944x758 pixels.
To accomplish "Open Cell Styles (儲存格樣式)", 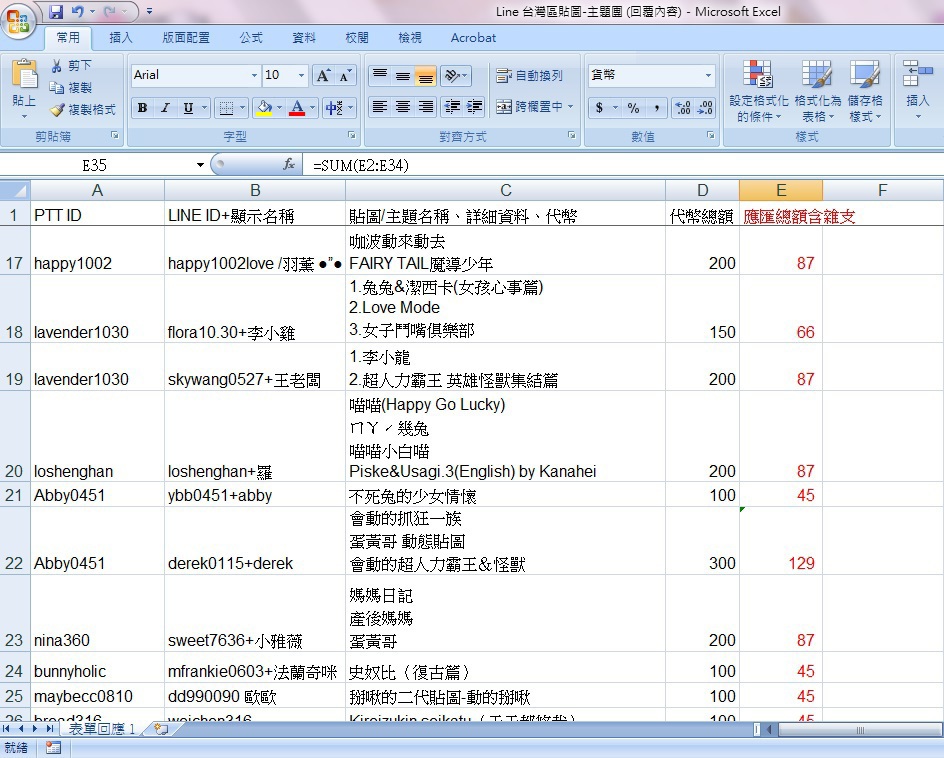I will coord(865,90).
